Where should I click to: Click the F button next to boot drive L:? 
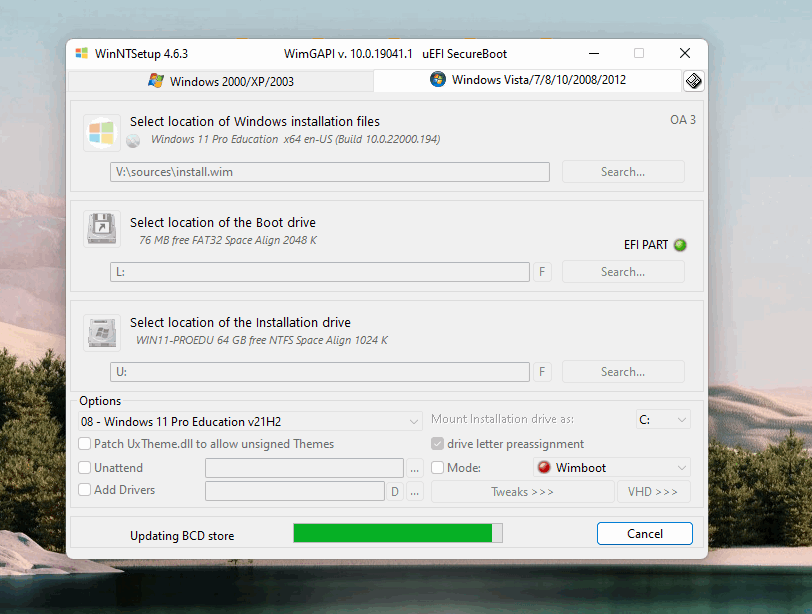(x=542, y=272)
